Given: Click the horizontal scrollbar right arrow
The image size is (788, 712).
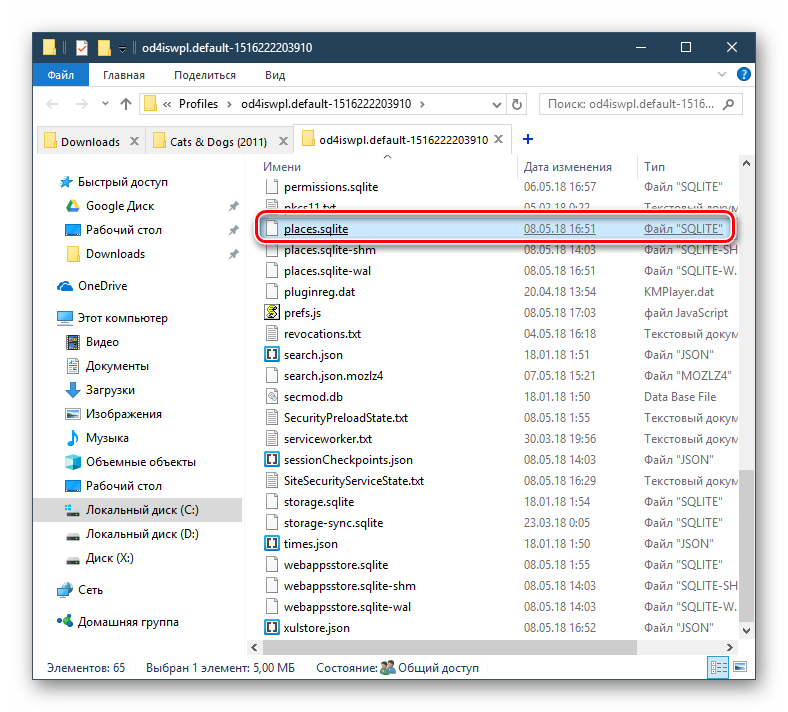Looking at the screenshot, I should (730, 648).
